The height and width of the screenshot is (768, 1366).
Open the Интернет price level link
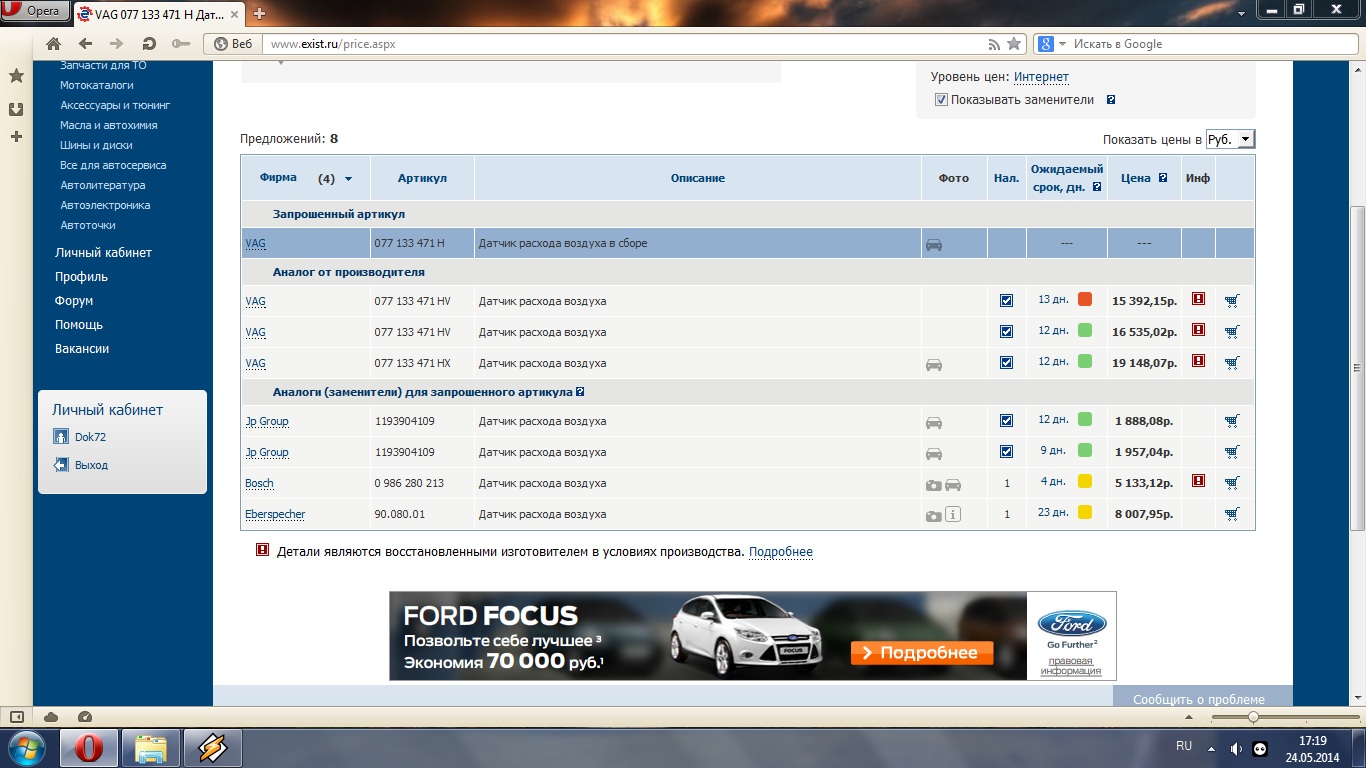coord(1041,77)
